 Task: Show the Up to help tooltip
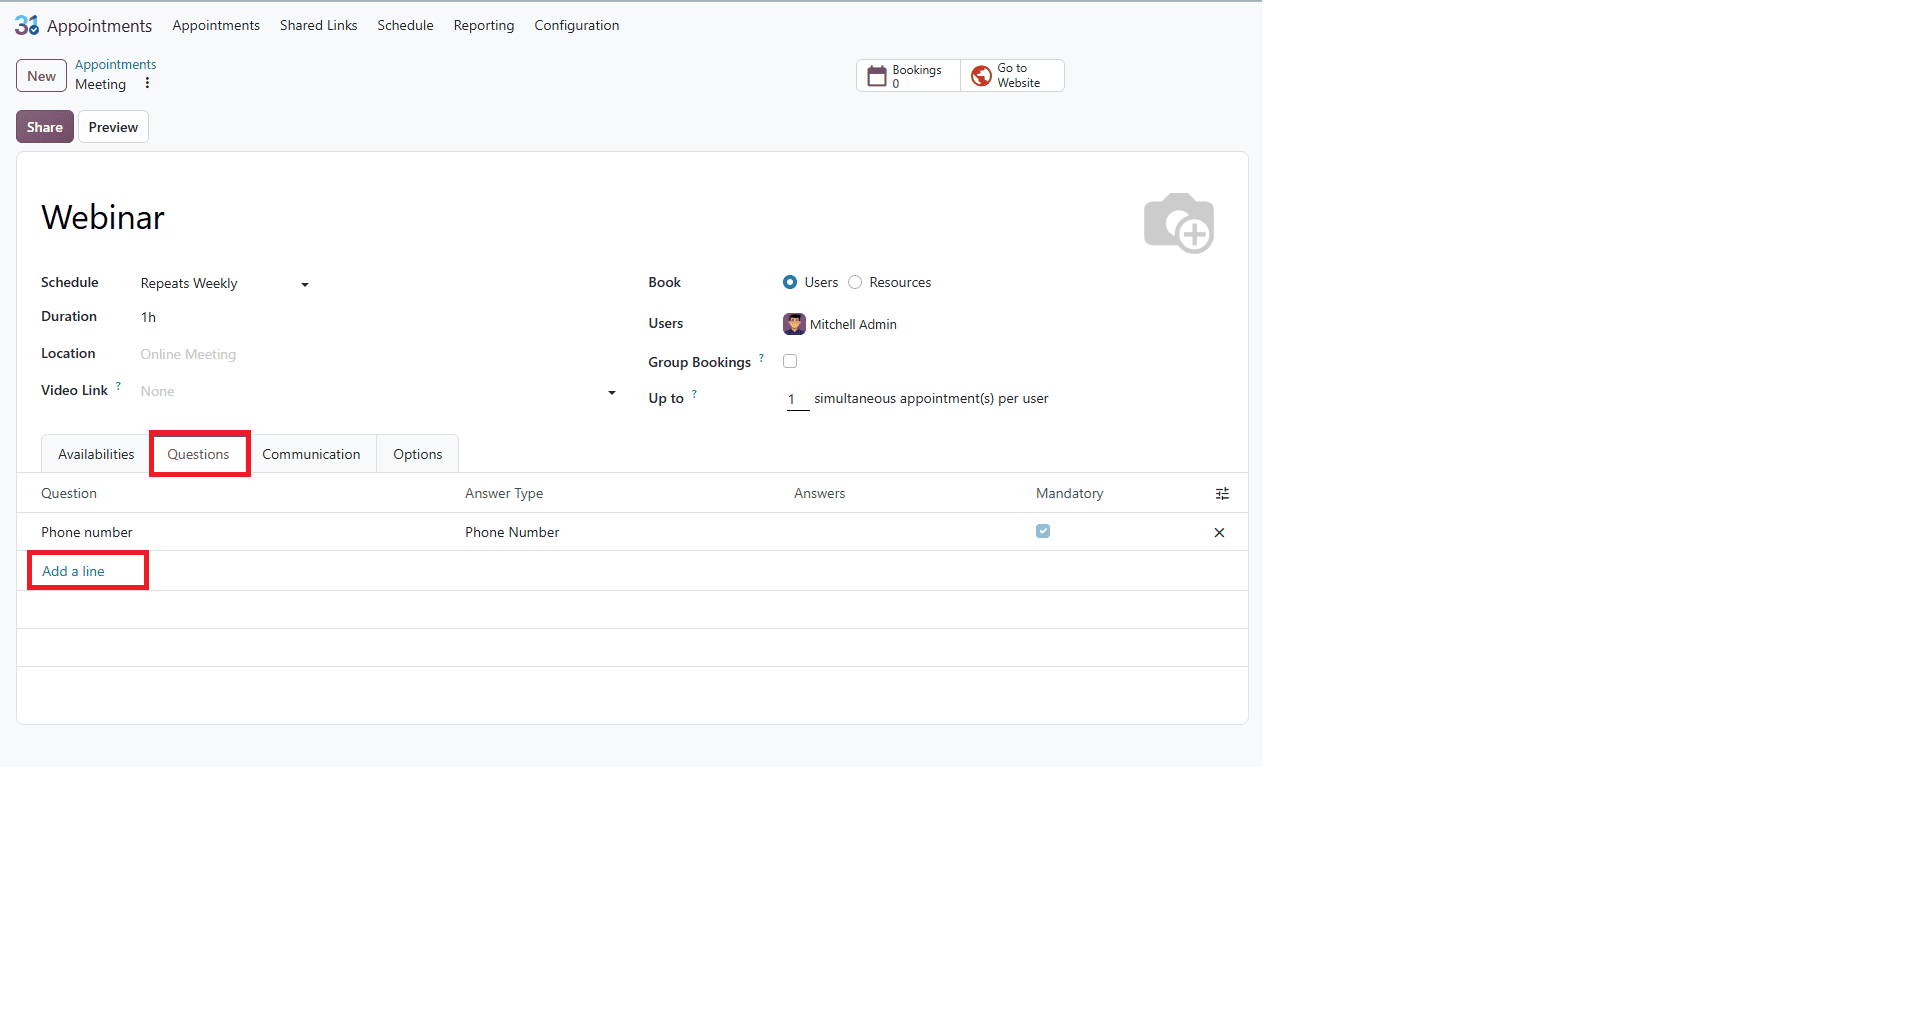694,394
